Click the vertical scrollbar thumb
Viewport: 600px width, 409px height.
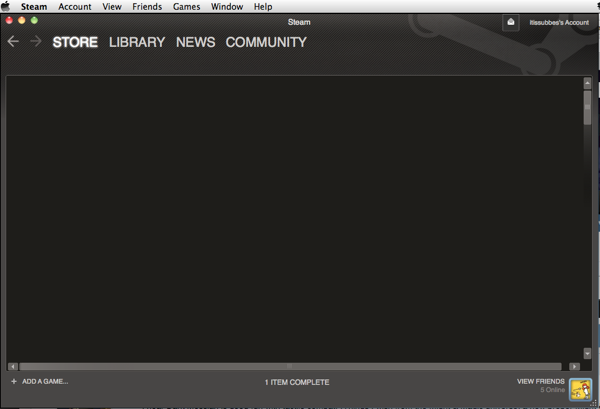click(x=587, y=108)
